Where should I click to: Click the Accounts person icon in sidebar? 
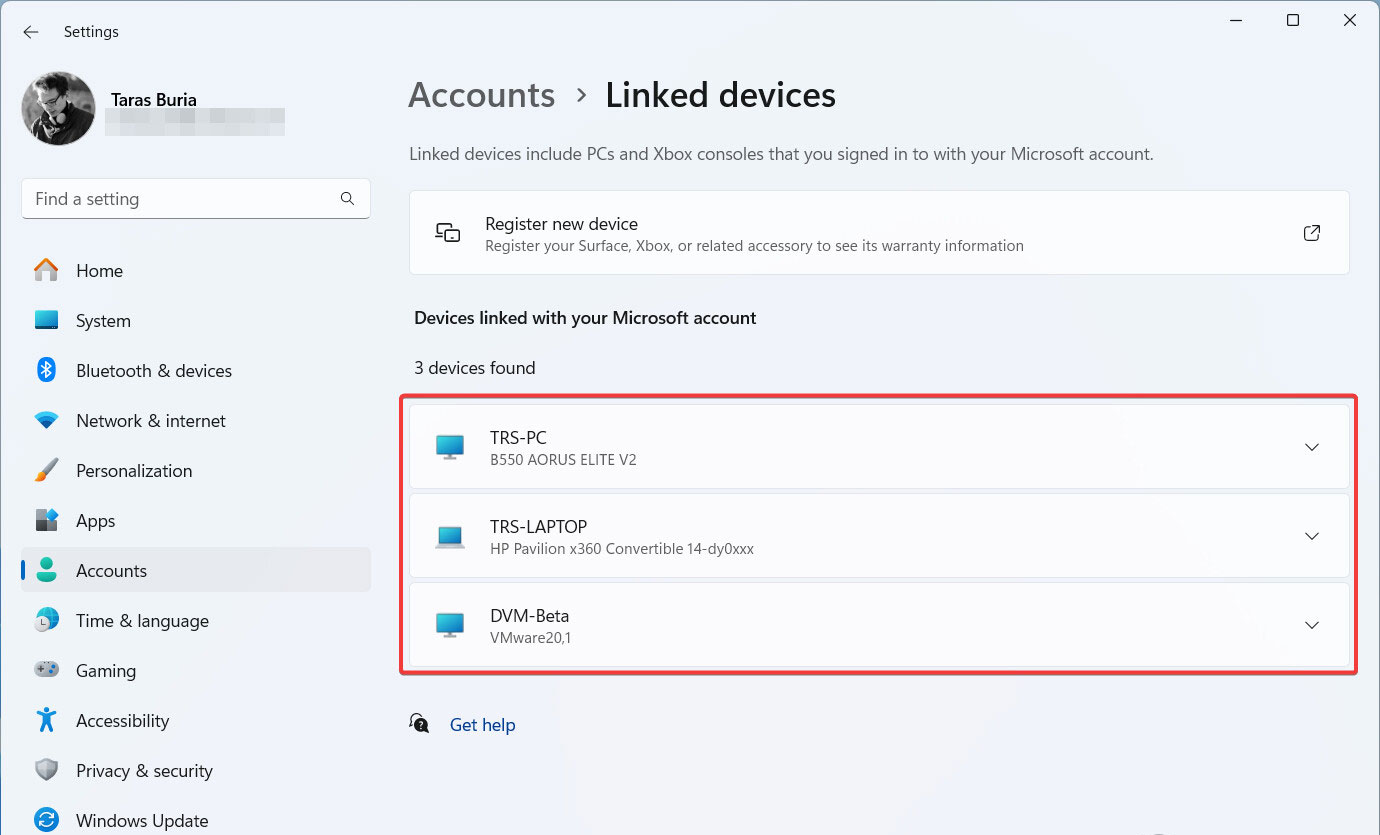[x=46, y=570]
